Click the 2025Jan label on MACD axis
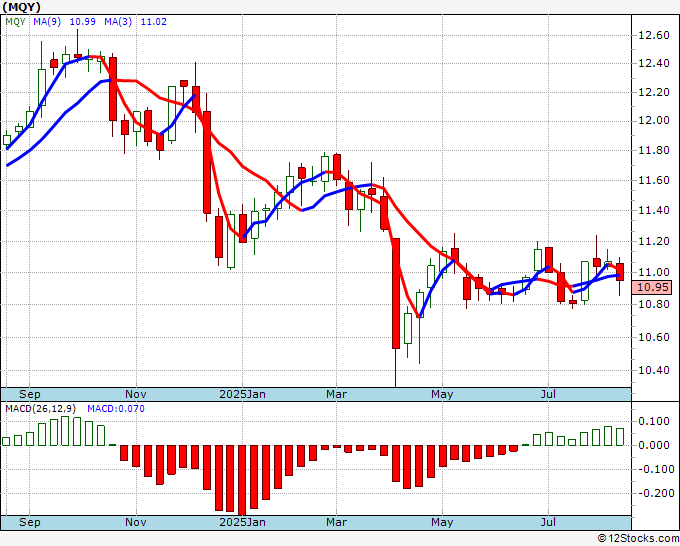 pos(242,522)
